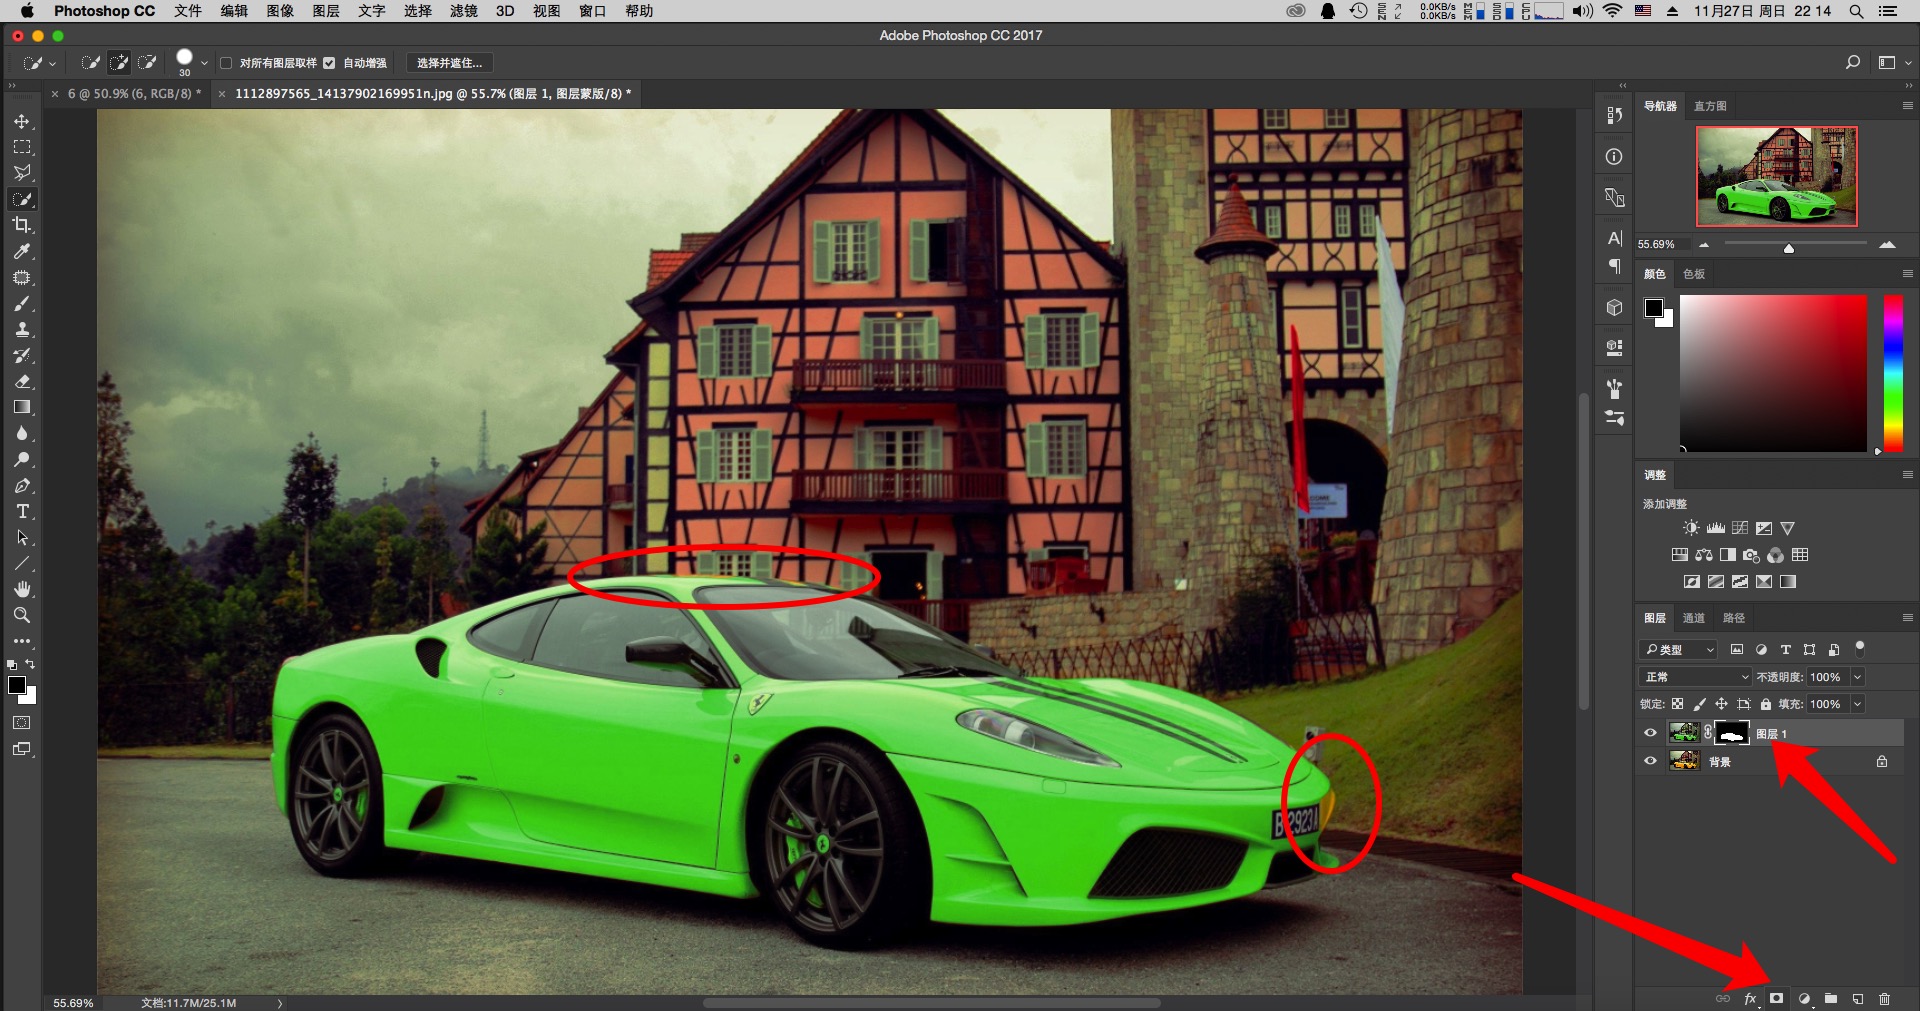Add a Brightness/Contrast adjustment

[x=1691, y=528]
